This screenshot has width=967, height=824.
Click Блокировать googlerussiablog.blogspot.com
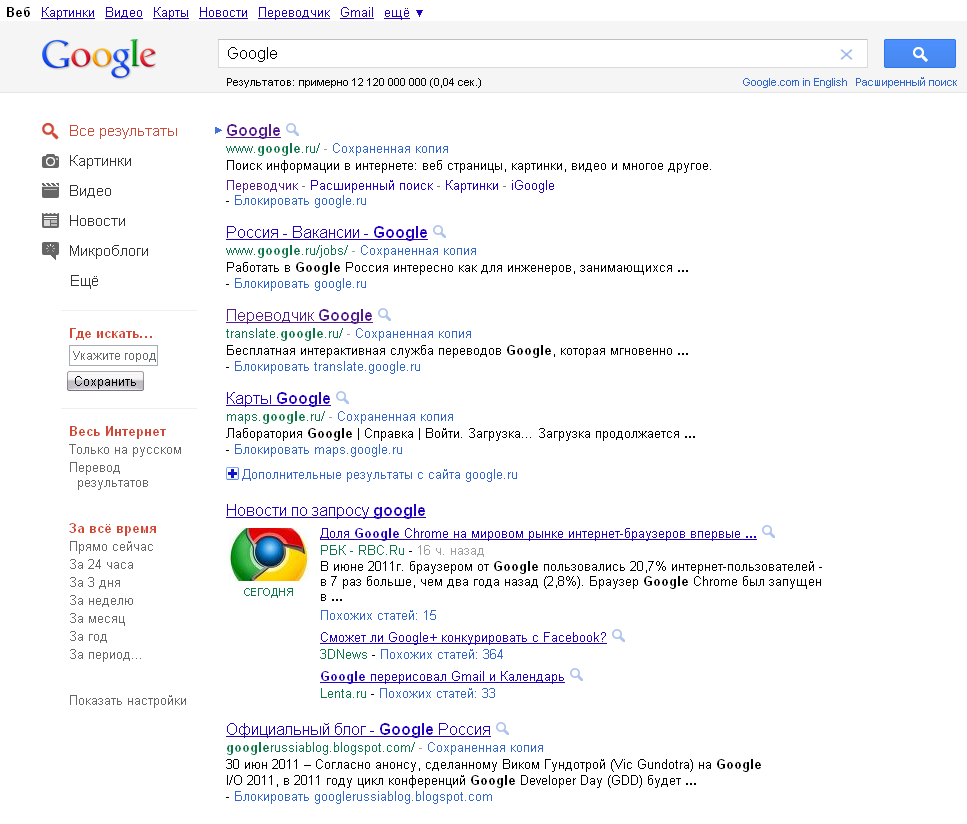363,796
